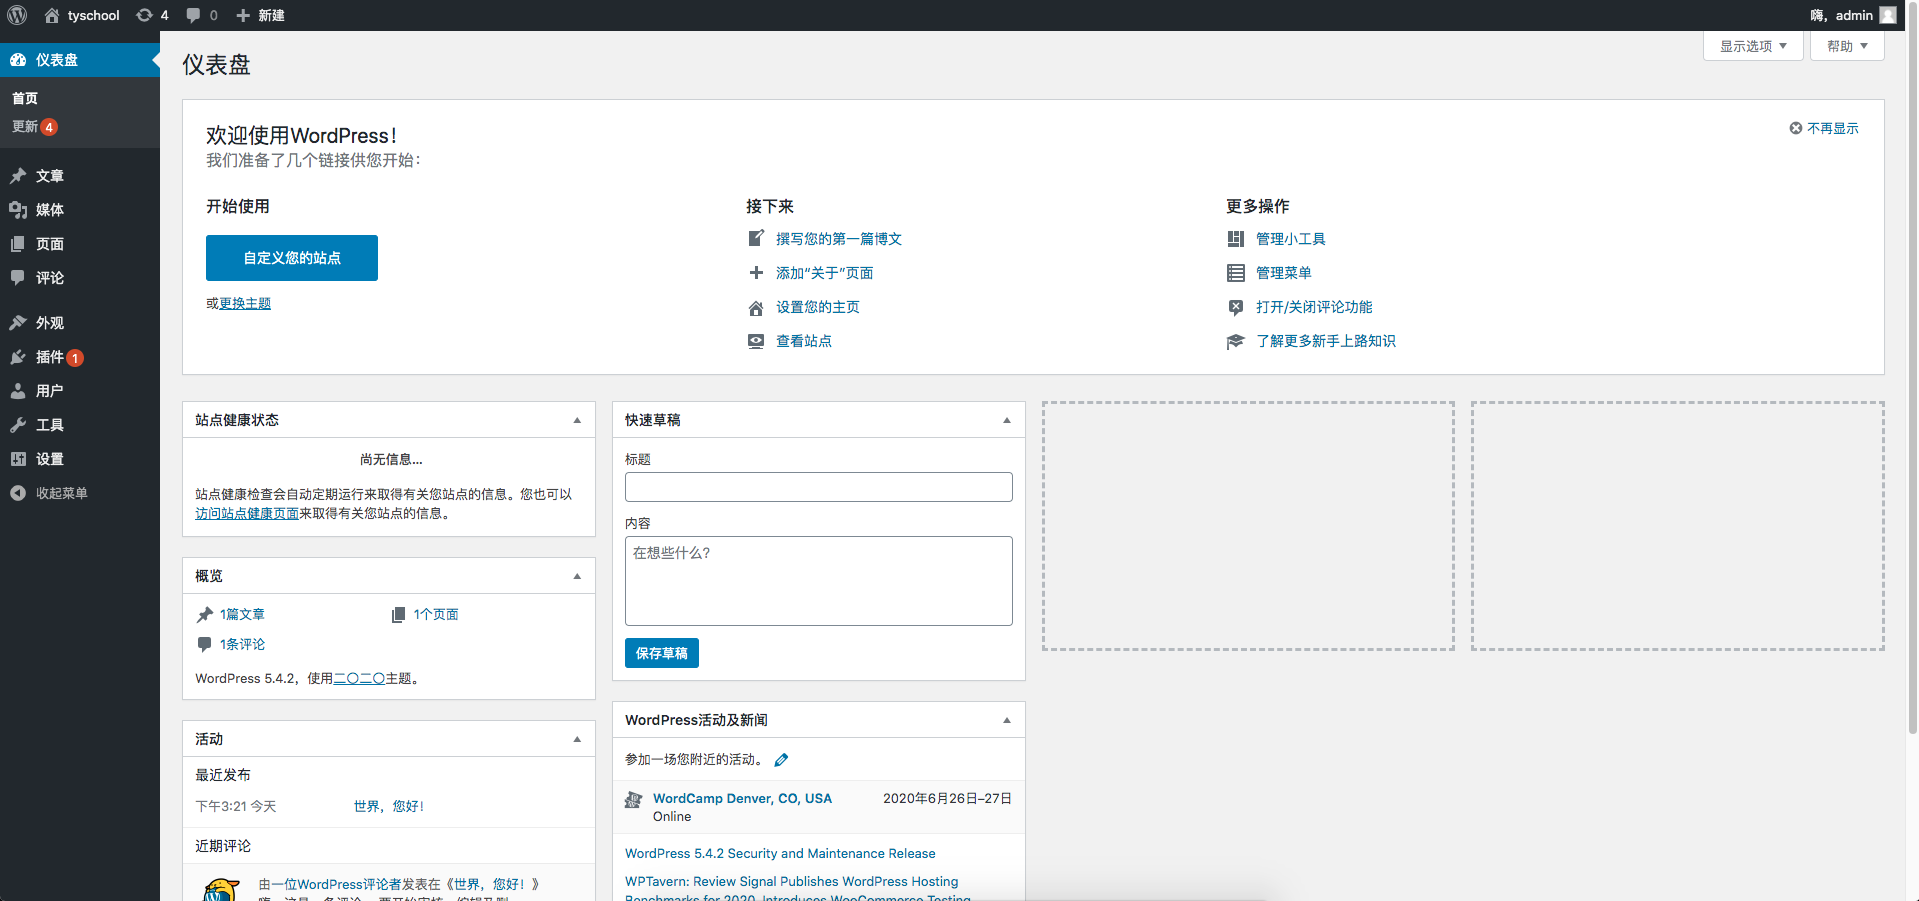Click the home icon next to tyschool
This screenshot has height=901, width=1919.
click(x=52, y=15)
